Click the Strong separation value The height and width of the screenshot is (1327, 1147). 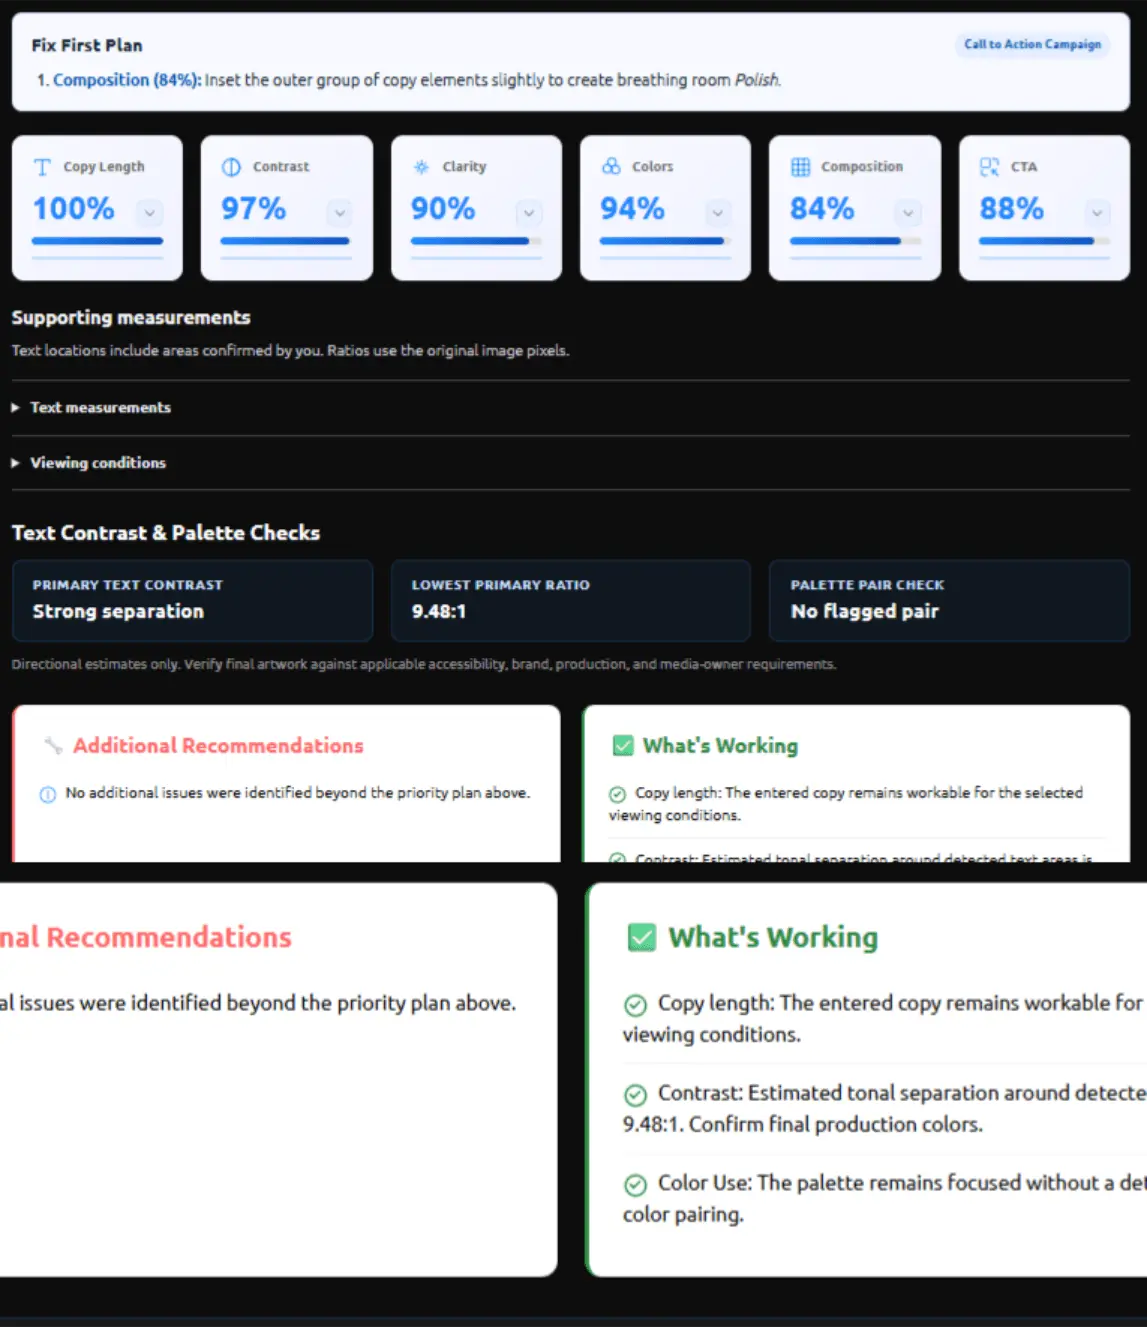click(x=118, y=611)
